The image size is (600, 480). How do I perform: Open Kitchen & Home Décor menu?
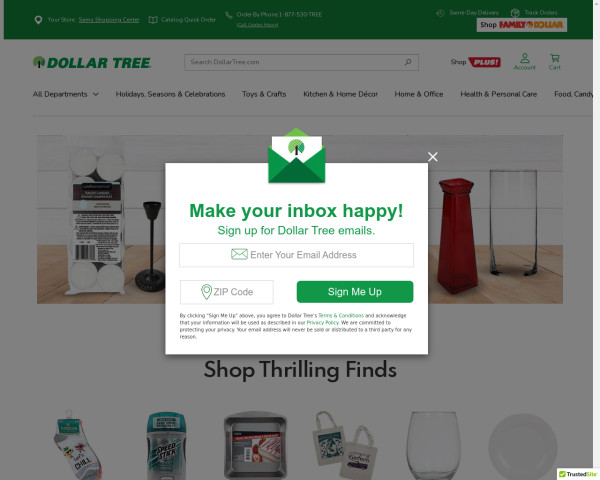(x=341, y=94)
